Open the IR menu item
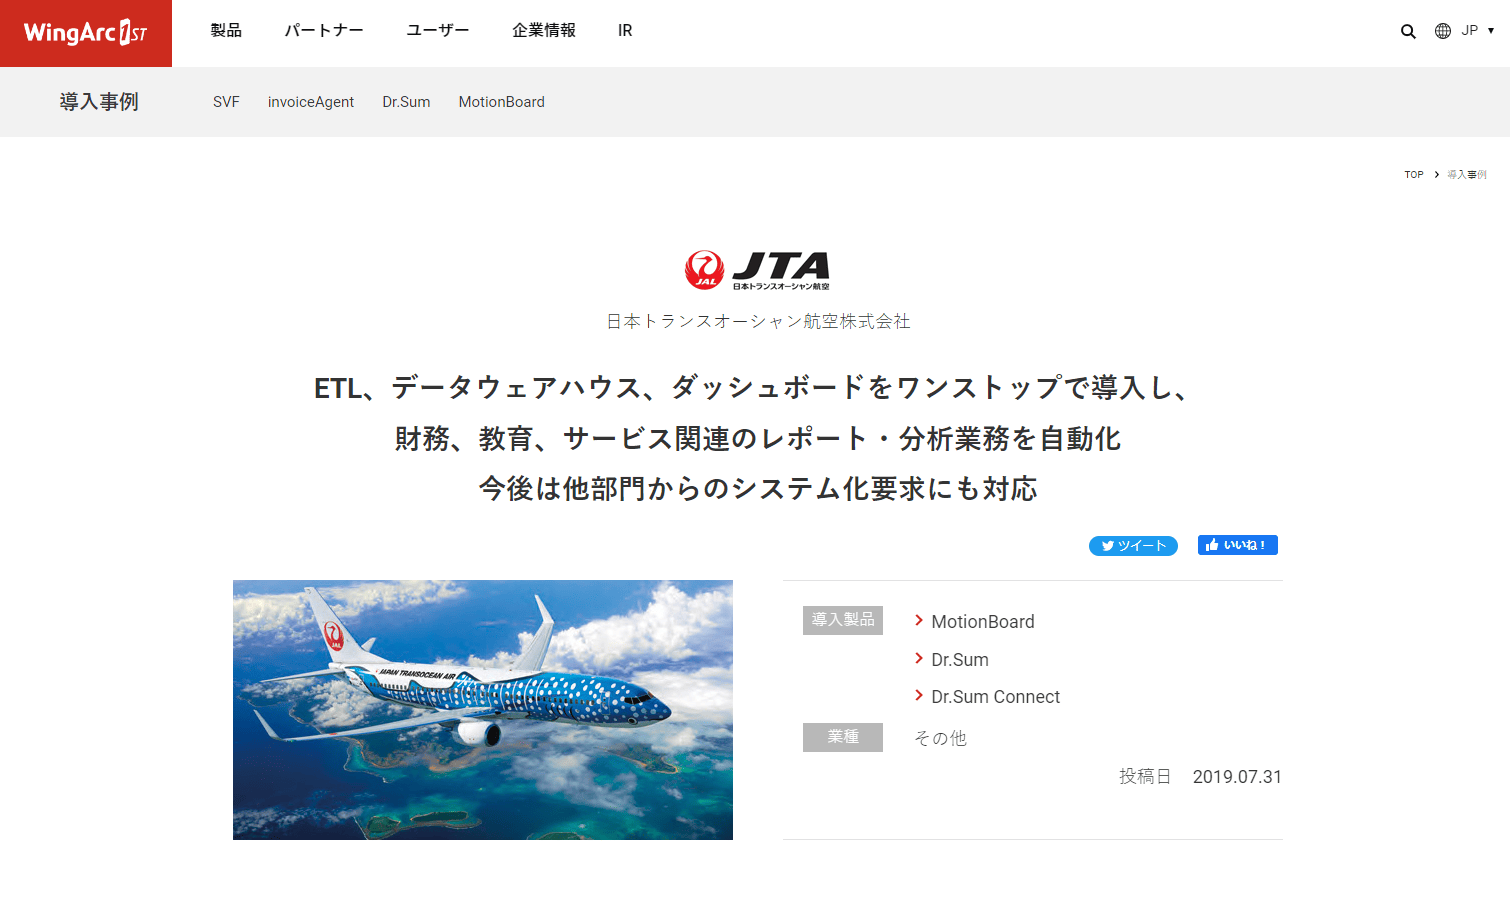1510x903 pixels. [625, 31]
